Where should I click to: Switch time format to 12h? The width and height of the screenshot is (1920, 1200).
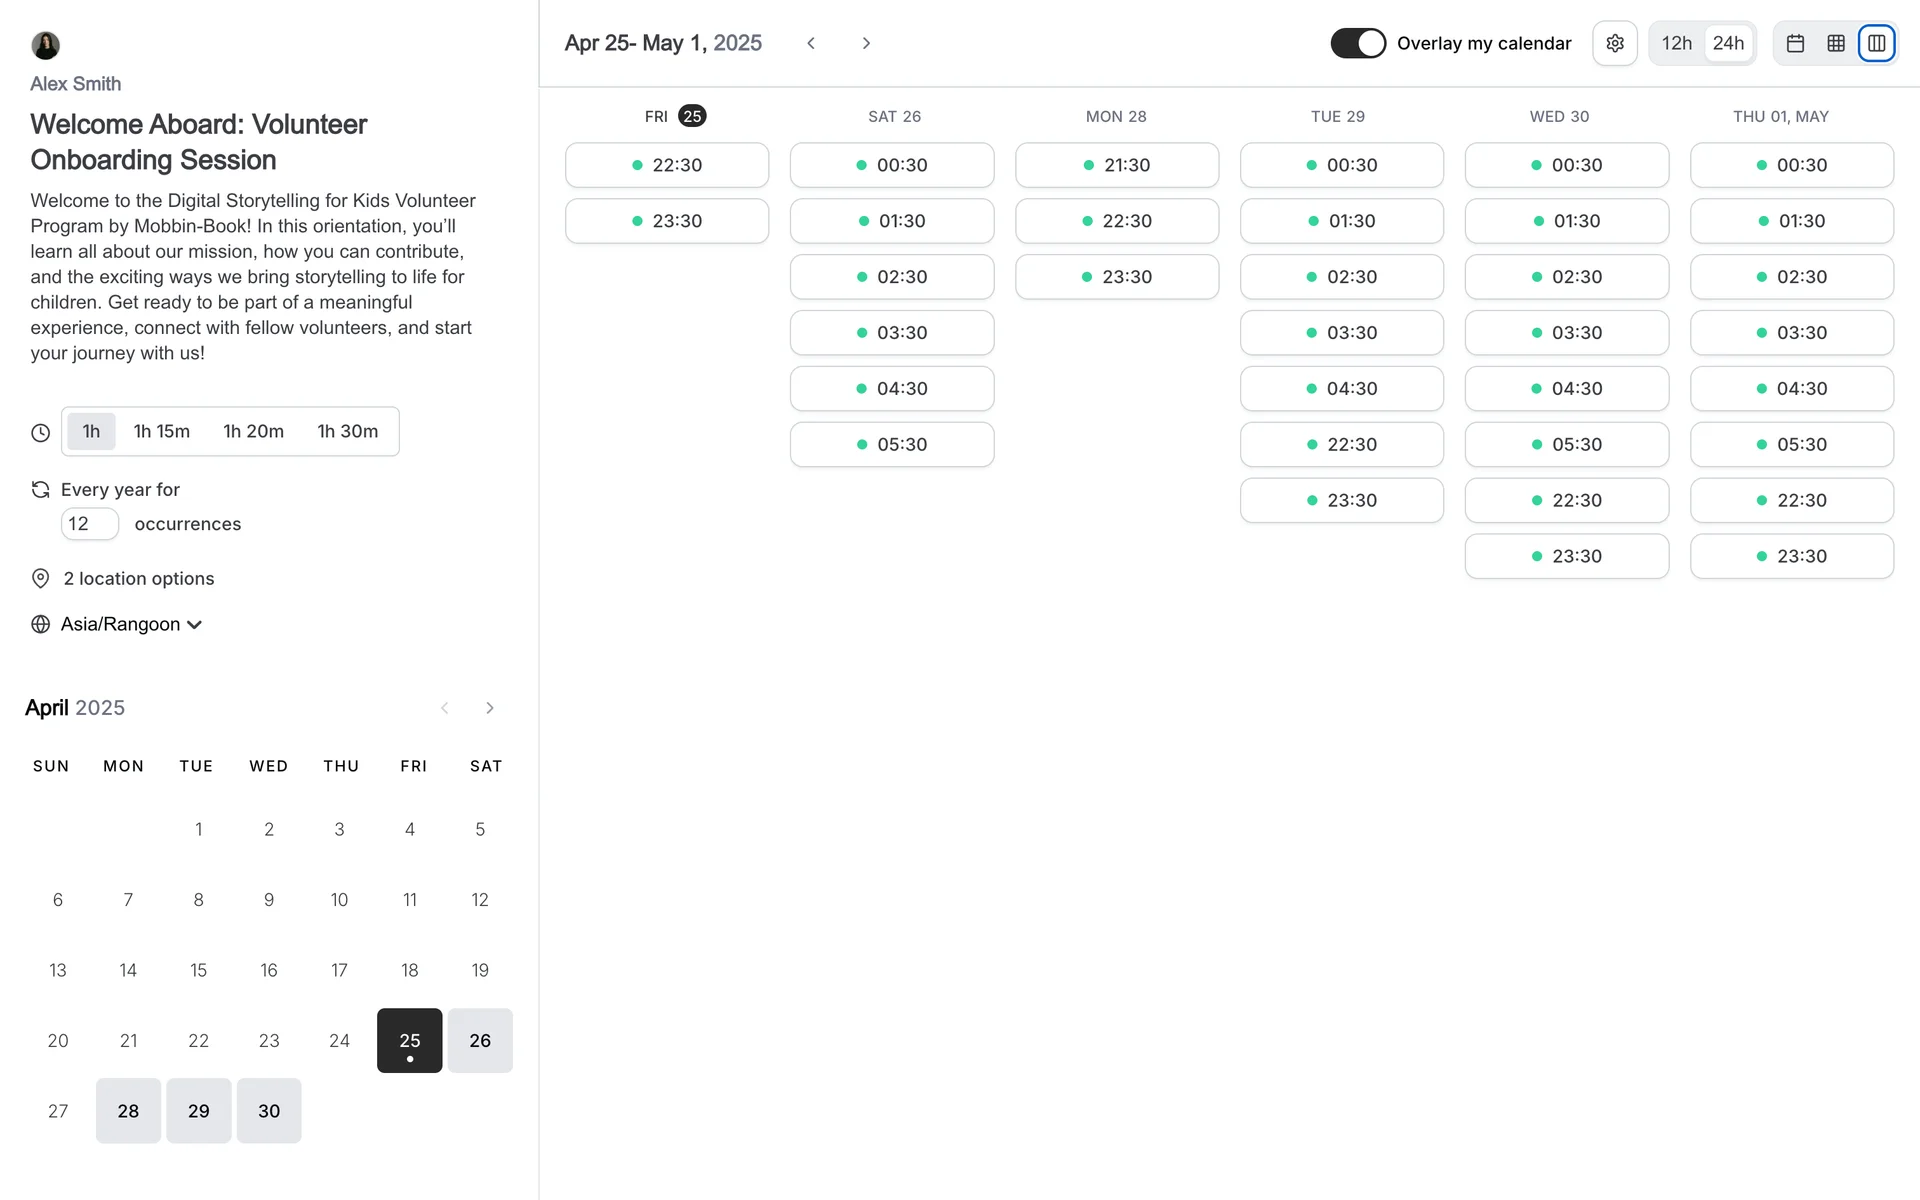[1676, 43]
